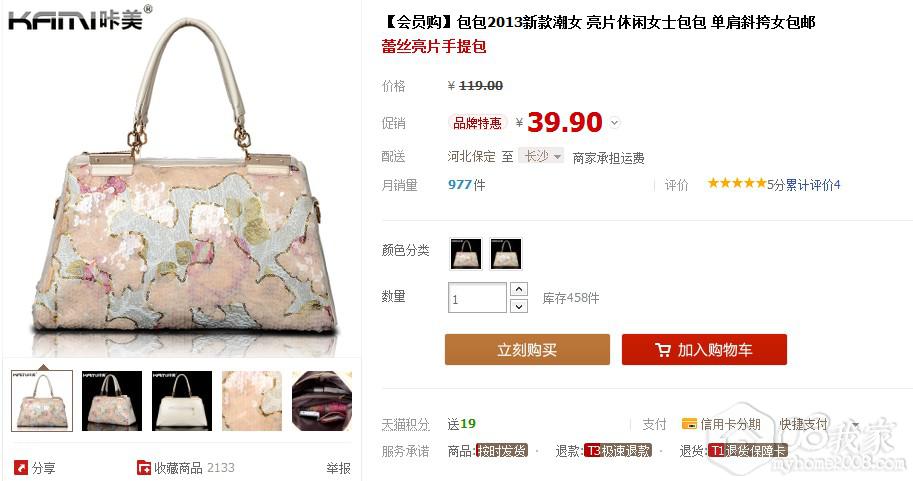The width and height of the screenshot is (913, 481).
Task: Expand the promotion price arrow beside 39.90
Action: [x=615, y=122]
